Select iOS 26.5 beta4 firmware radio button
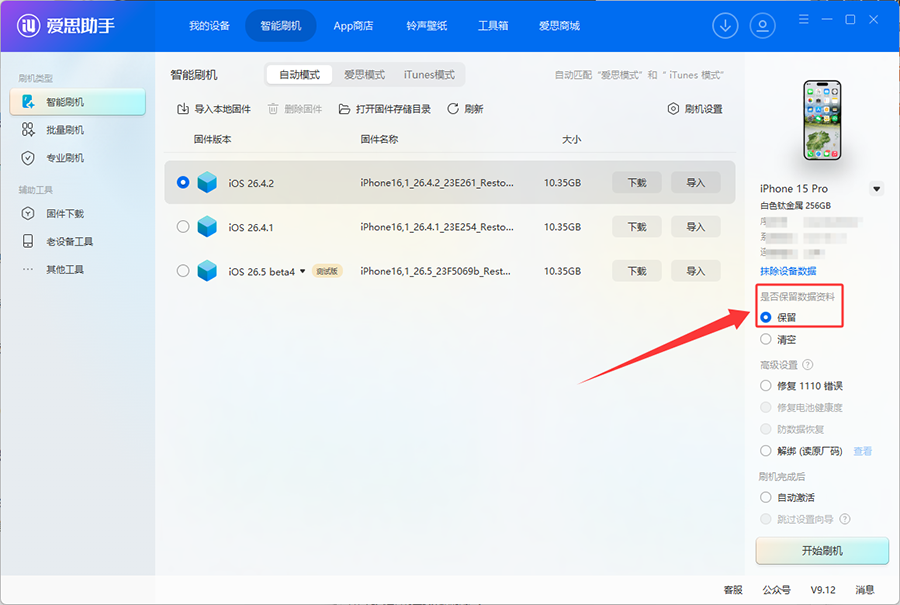This screenshot has width=900, height=605. [183, 271]
